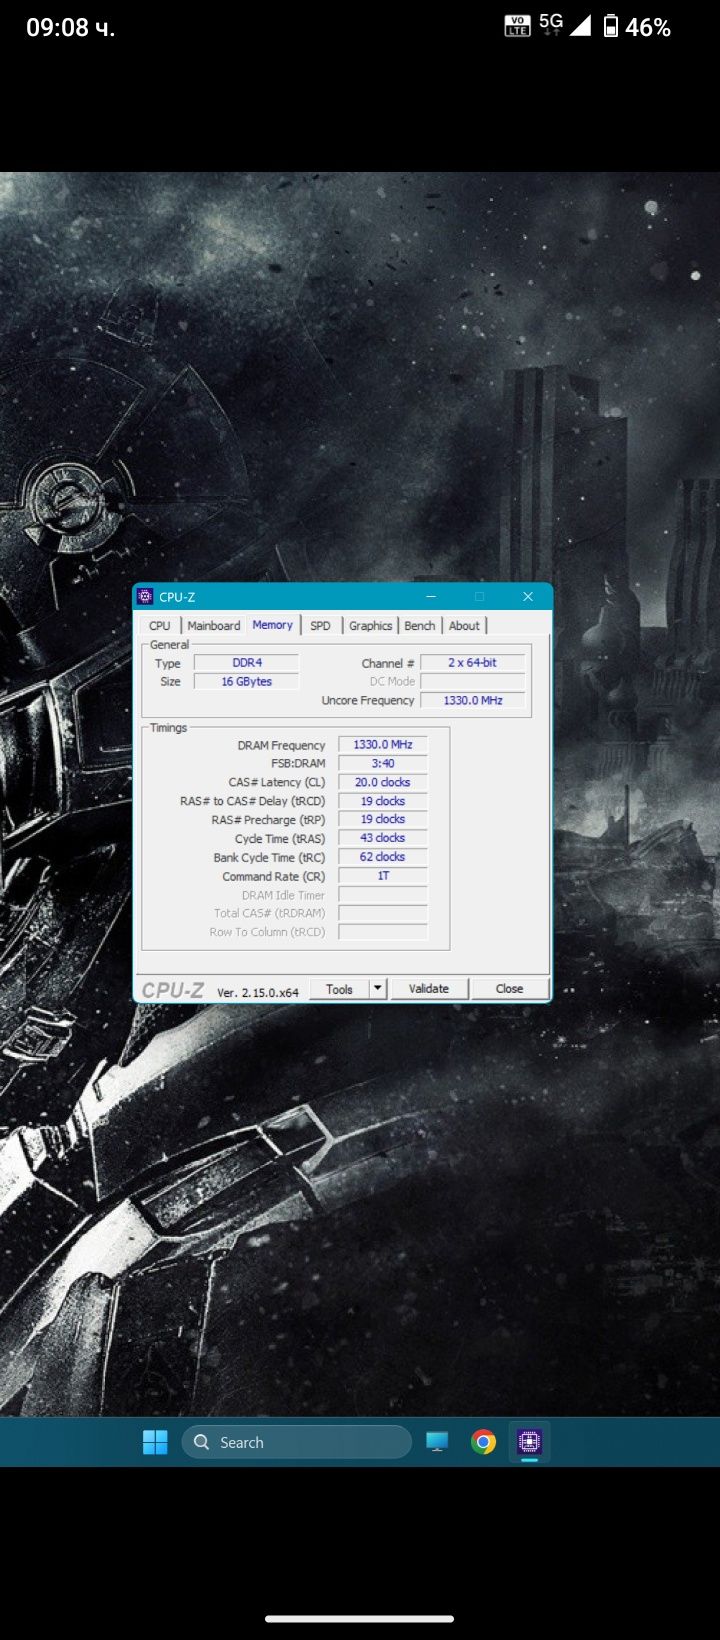Screen dimensions: 720x1640
Task: Open the SPD tab
Action: click(x=320, y=626)
